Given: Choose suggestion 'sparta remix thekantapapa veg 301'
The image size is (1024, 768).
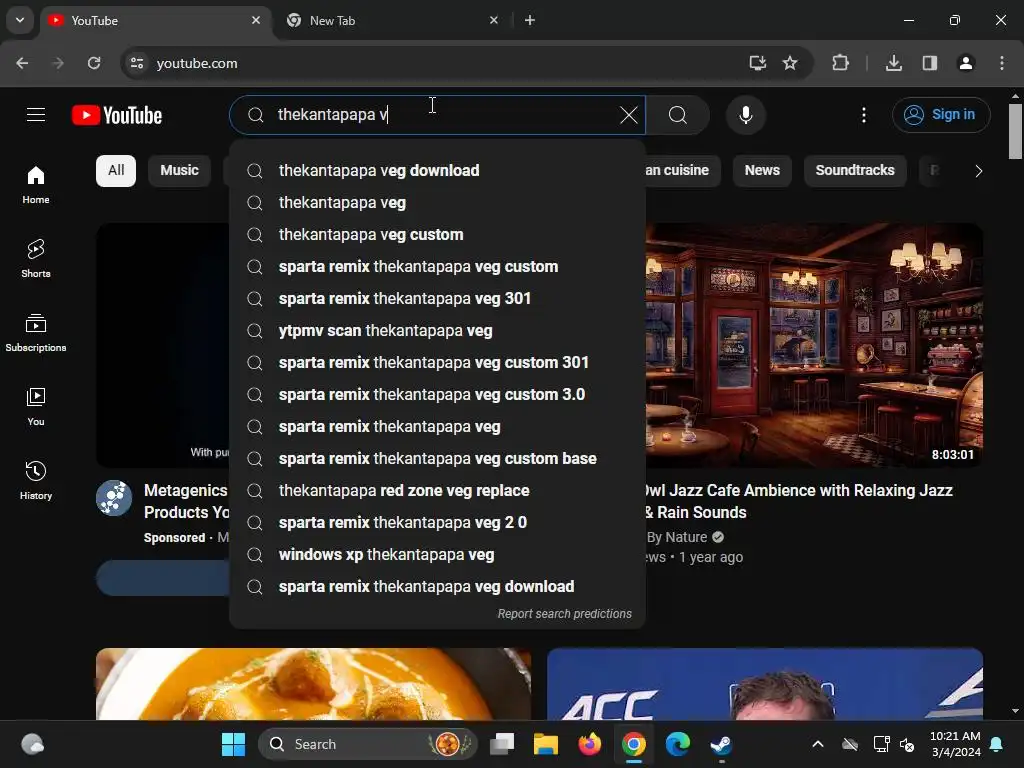Looking at the screenshot, I should click(438, 298).
